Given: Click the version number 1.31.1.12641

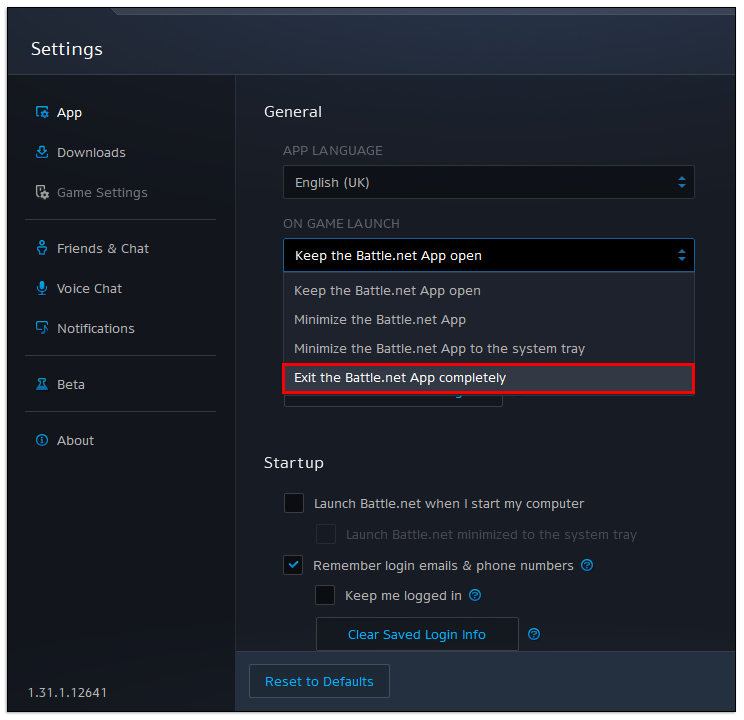Looking at the screenshot, I should pos(67,692).
